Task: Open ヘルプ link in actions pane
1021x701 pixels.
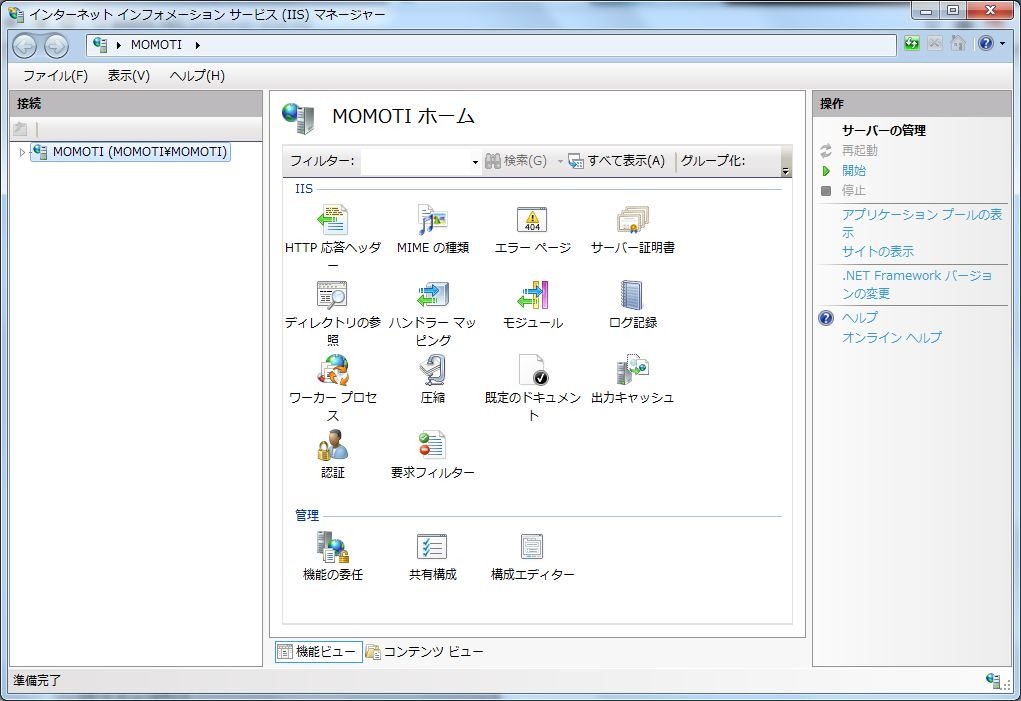Action: click(x=860, y=317)
